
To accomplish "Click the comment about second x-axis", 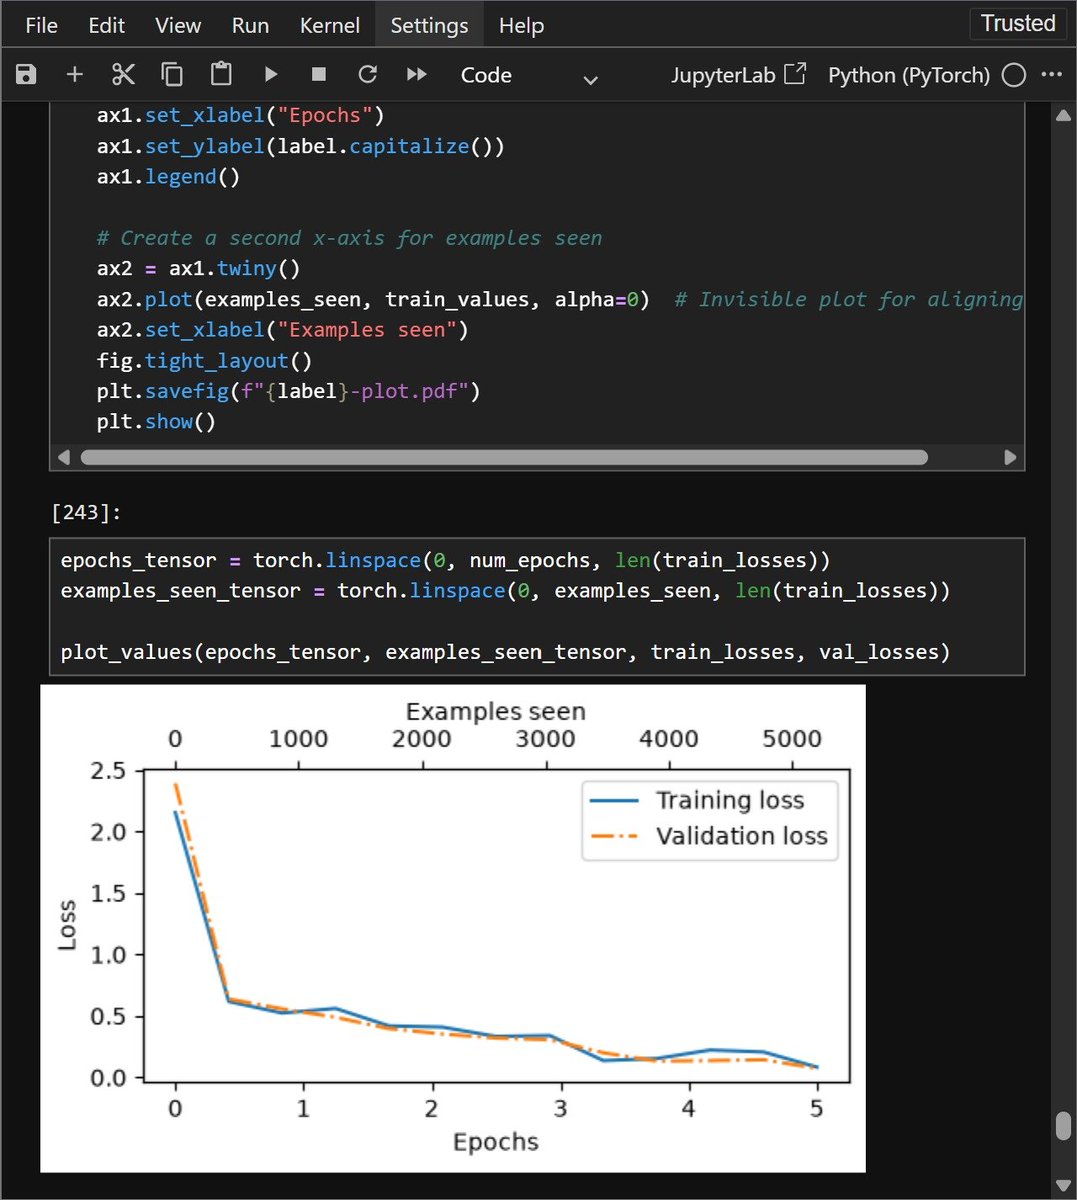I will coord(349,238).
